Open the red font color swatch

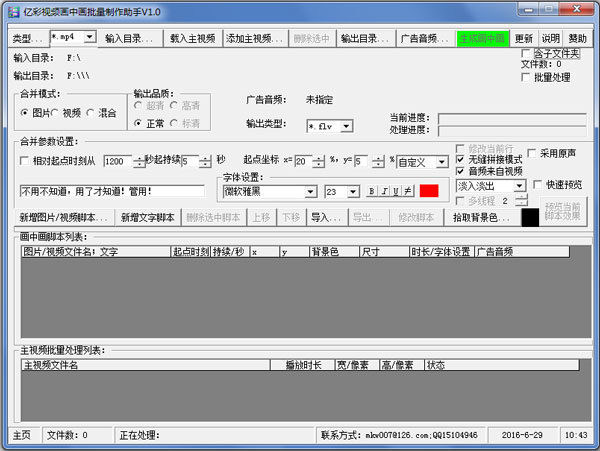(429, 191)
